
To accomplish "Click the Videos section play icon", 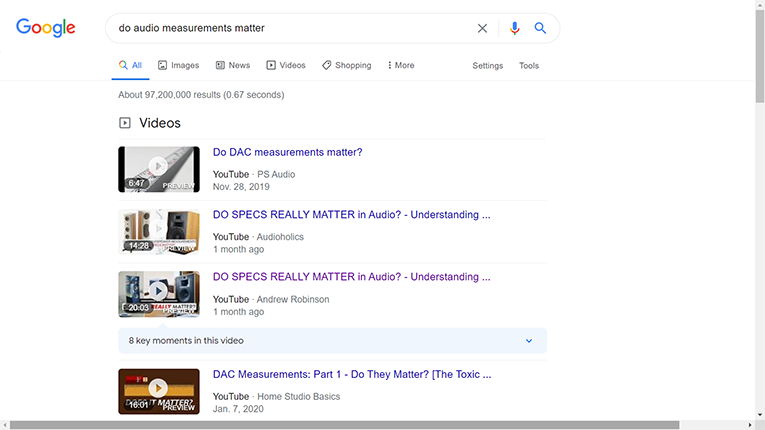I will pos(125,123).
